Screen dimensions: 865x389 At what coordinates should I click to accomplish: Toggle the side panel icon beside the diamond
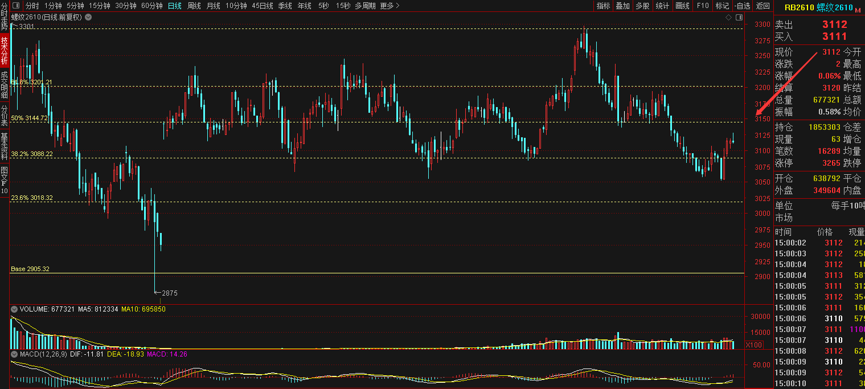739,17
